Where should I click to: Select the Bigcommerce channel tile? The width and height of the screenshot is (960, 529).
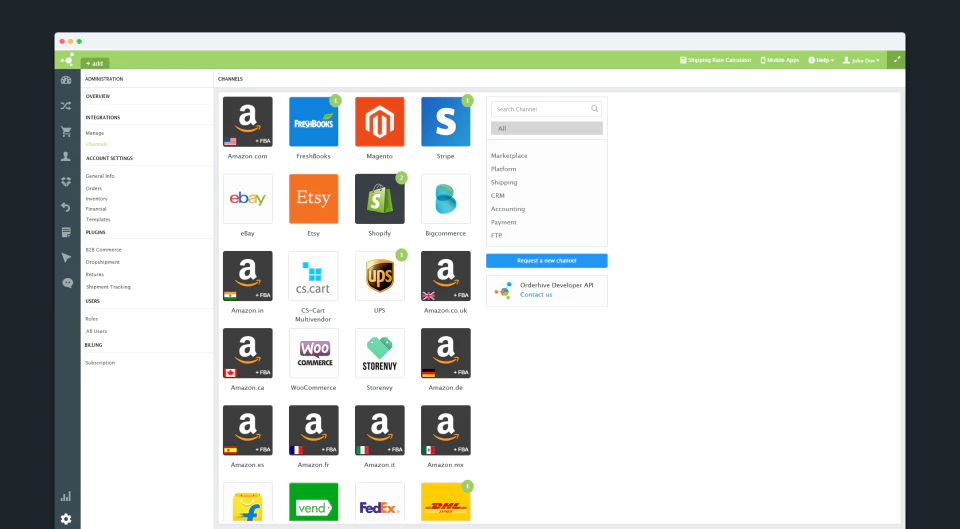click(446, 199)
